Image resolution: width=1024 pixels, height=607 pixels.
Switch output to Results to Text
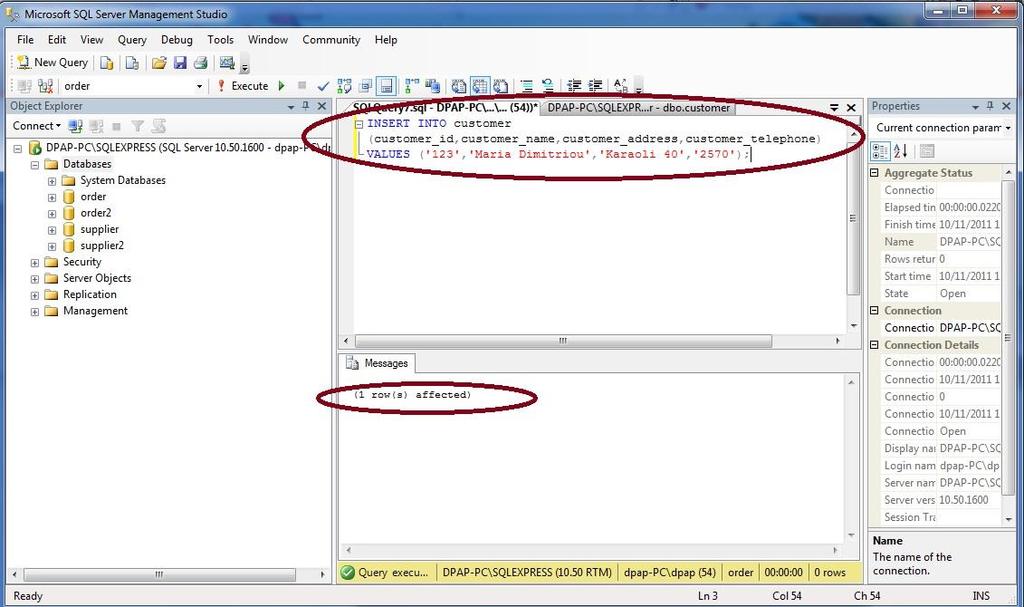(459, 86)
